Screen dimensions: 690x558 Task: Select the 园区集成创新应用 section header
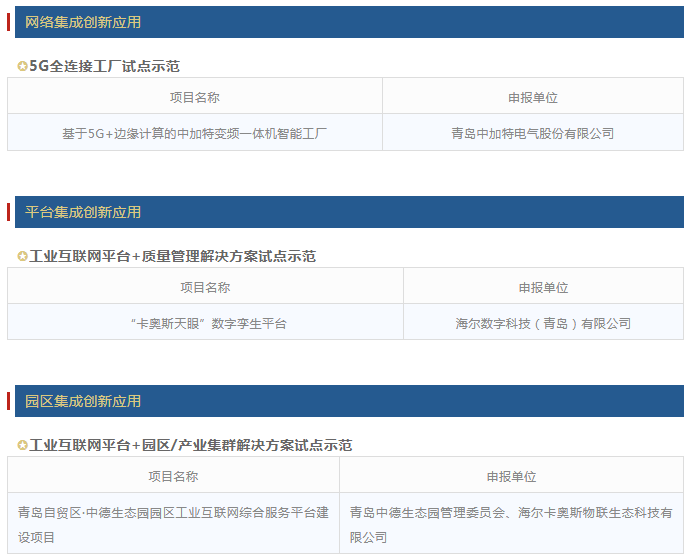tap(349, 401)
